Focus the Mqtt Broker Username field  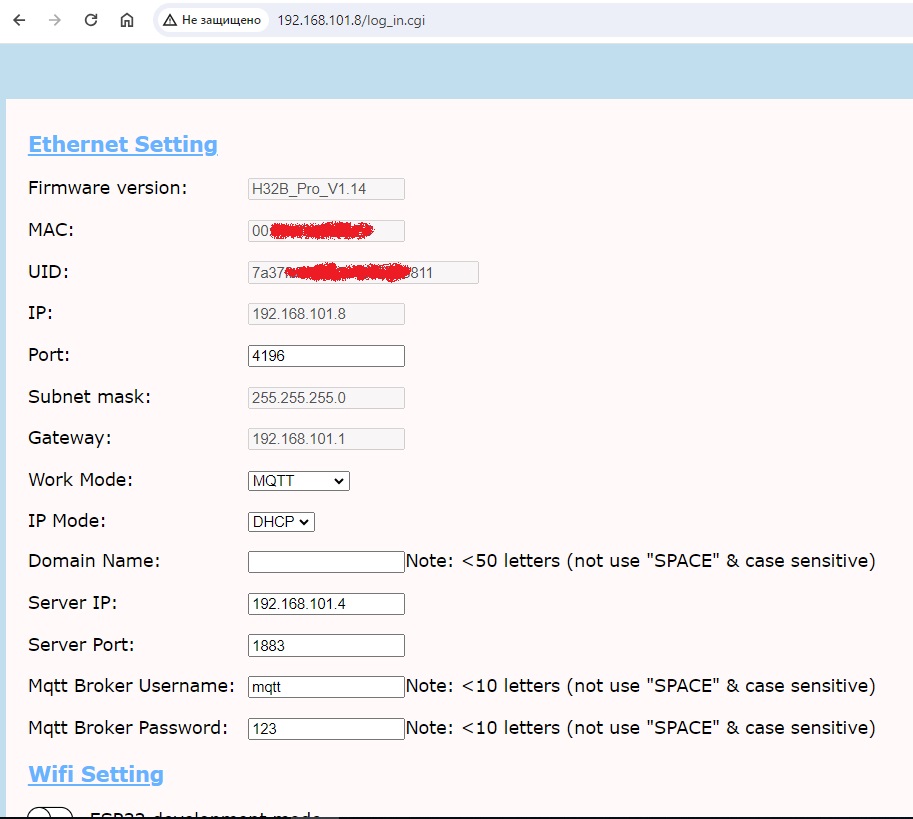pyautogui.click(x=326, y=687)
